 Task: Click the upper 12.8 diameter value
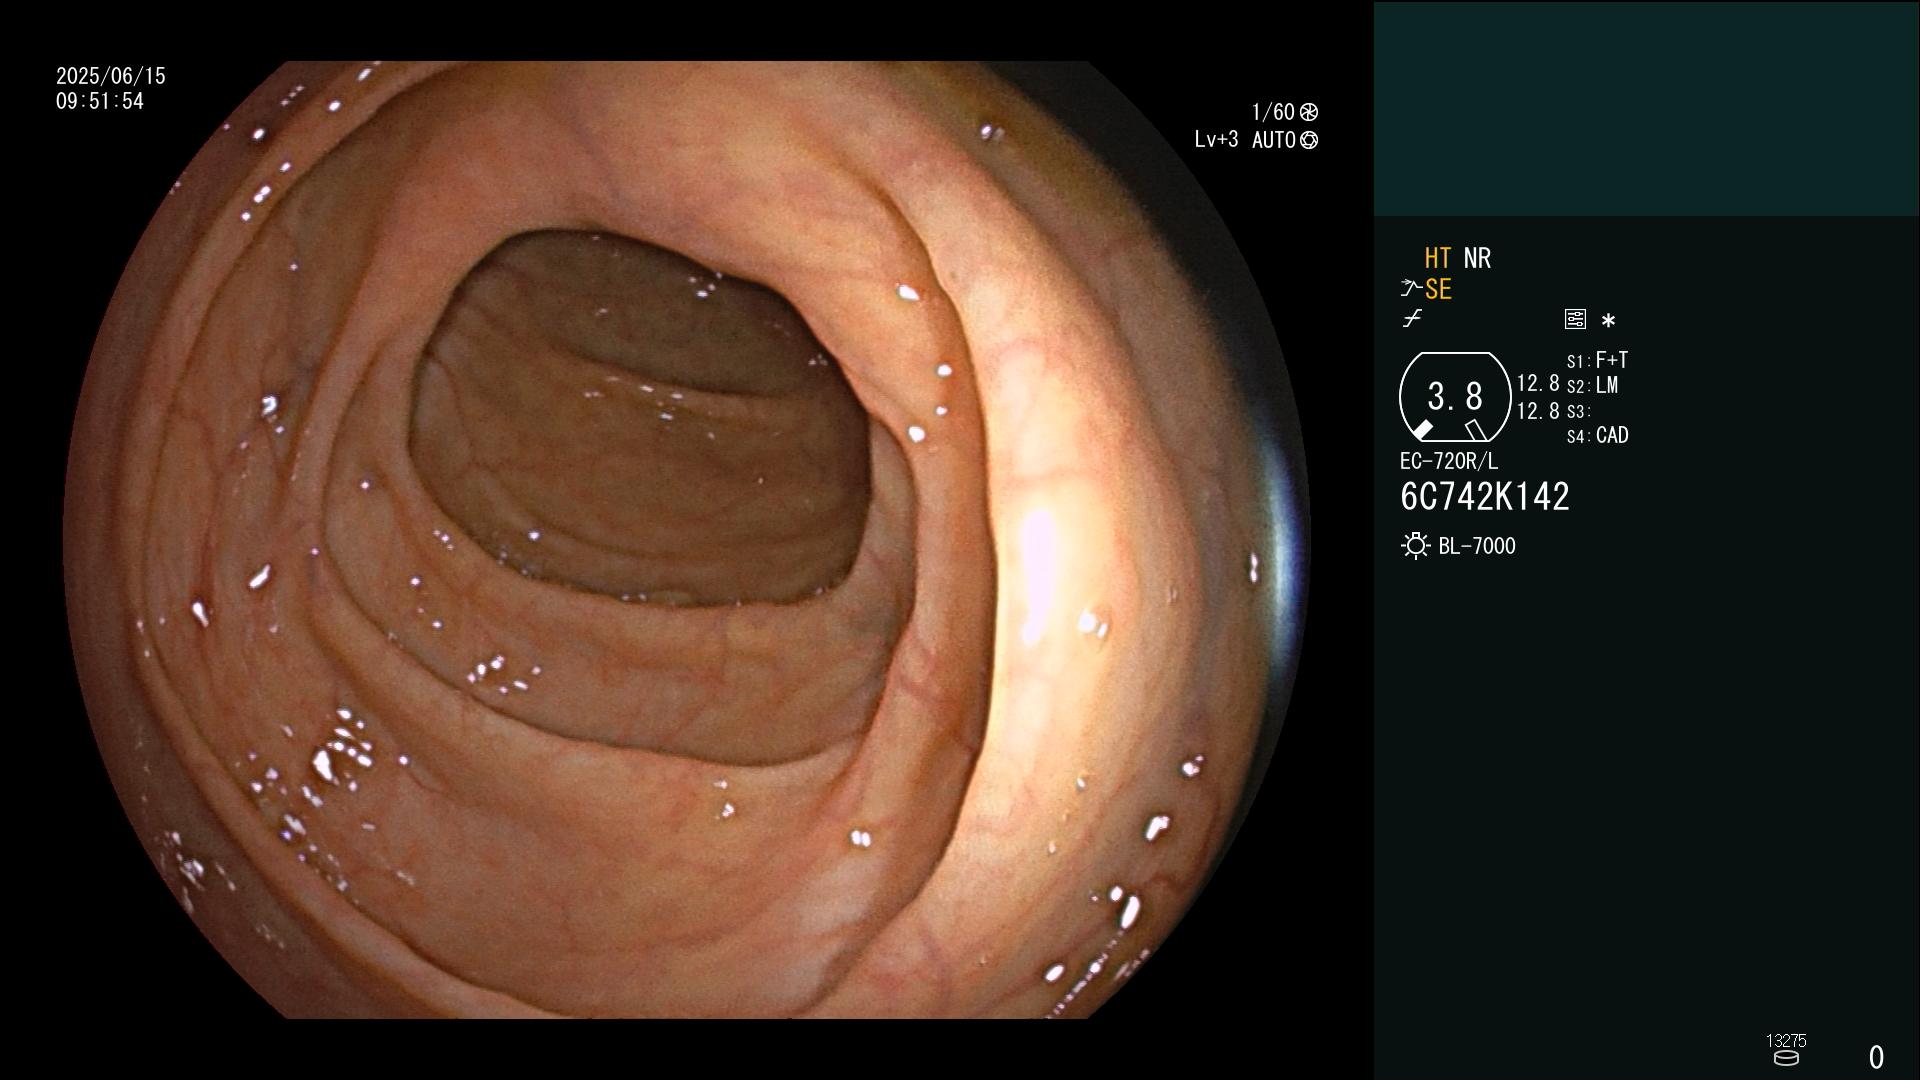pyautogui.click(x=1538, y=383)
